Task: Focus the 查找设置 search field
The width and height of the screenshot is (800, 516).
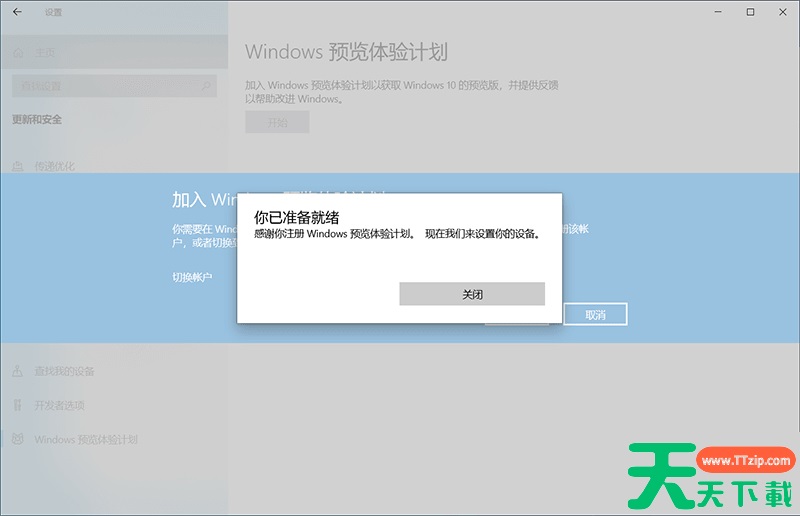Action: 114,86
